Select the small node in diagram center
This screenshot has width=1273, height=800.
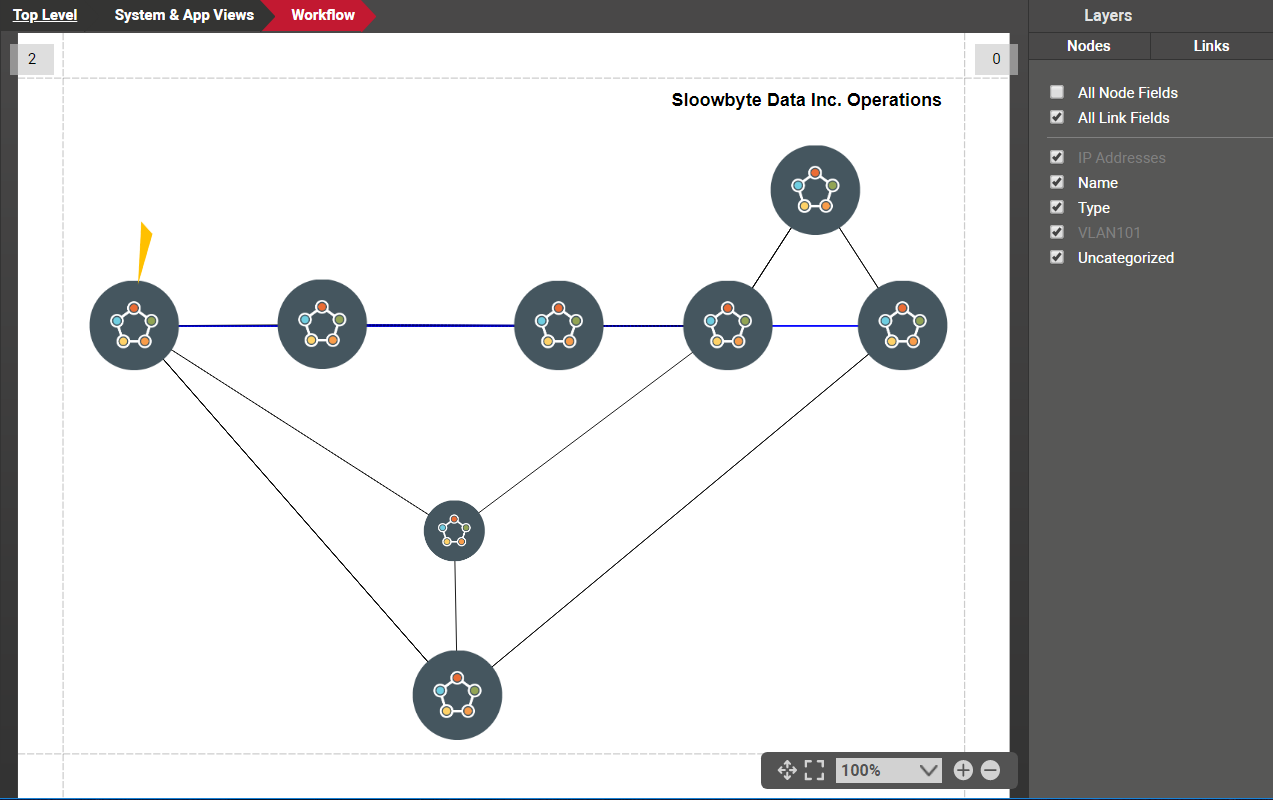454,531
